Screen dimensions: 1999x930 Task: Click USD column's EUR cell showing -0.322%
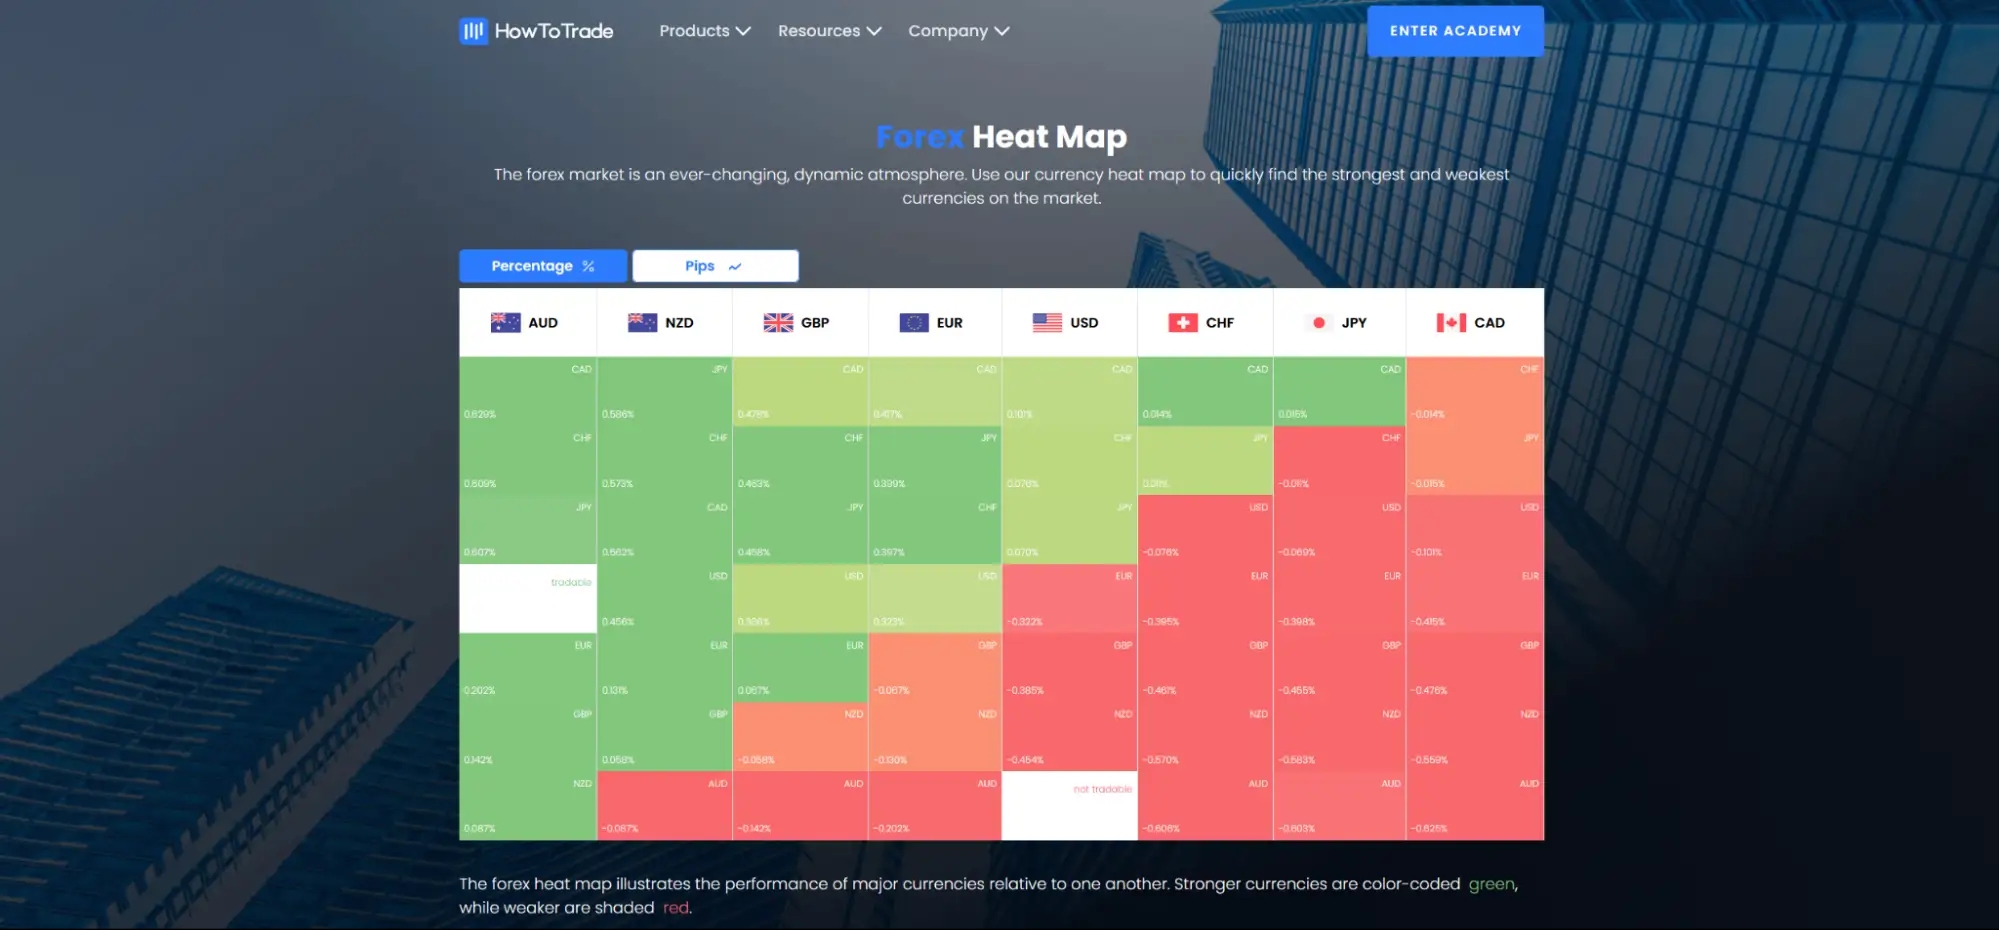pyautogui.click(x=1069, y=598)
